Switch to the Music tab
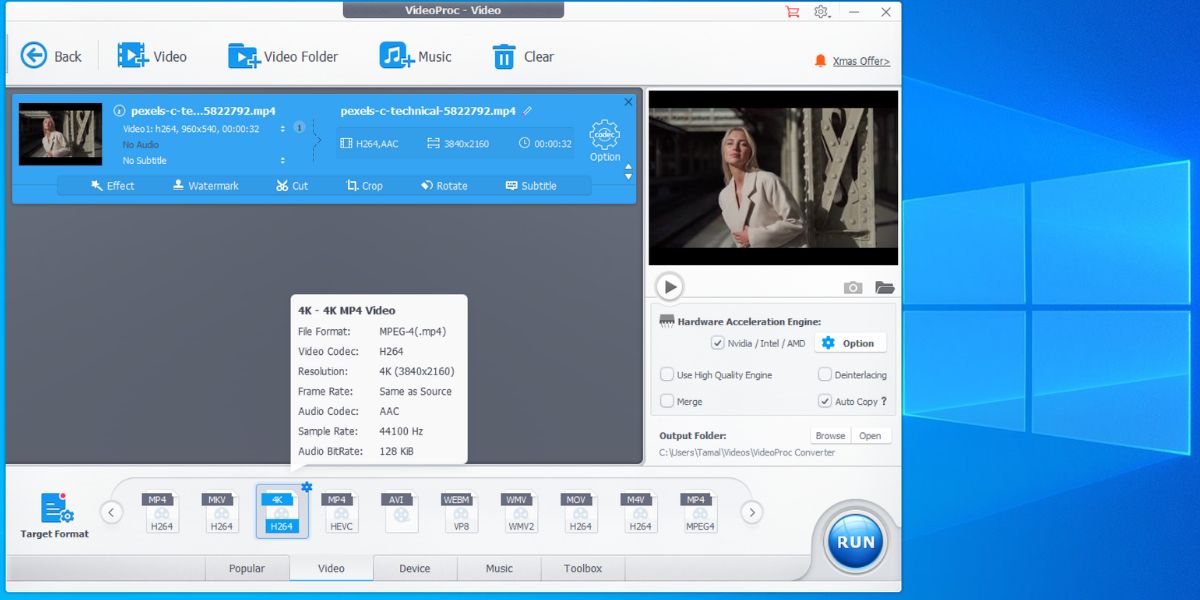This screenshot has height=600, width=1200. [x=499, y=568]
